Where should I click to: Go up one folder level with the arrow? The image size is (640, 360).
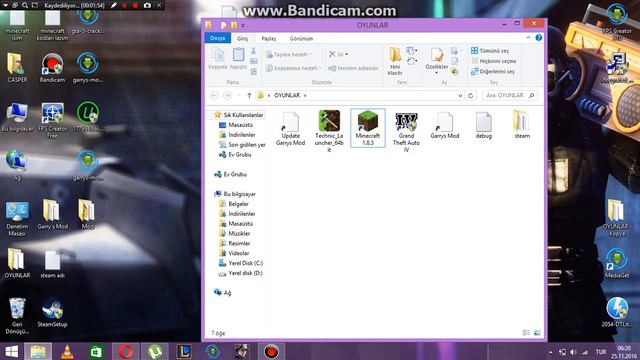pos(249,95)
